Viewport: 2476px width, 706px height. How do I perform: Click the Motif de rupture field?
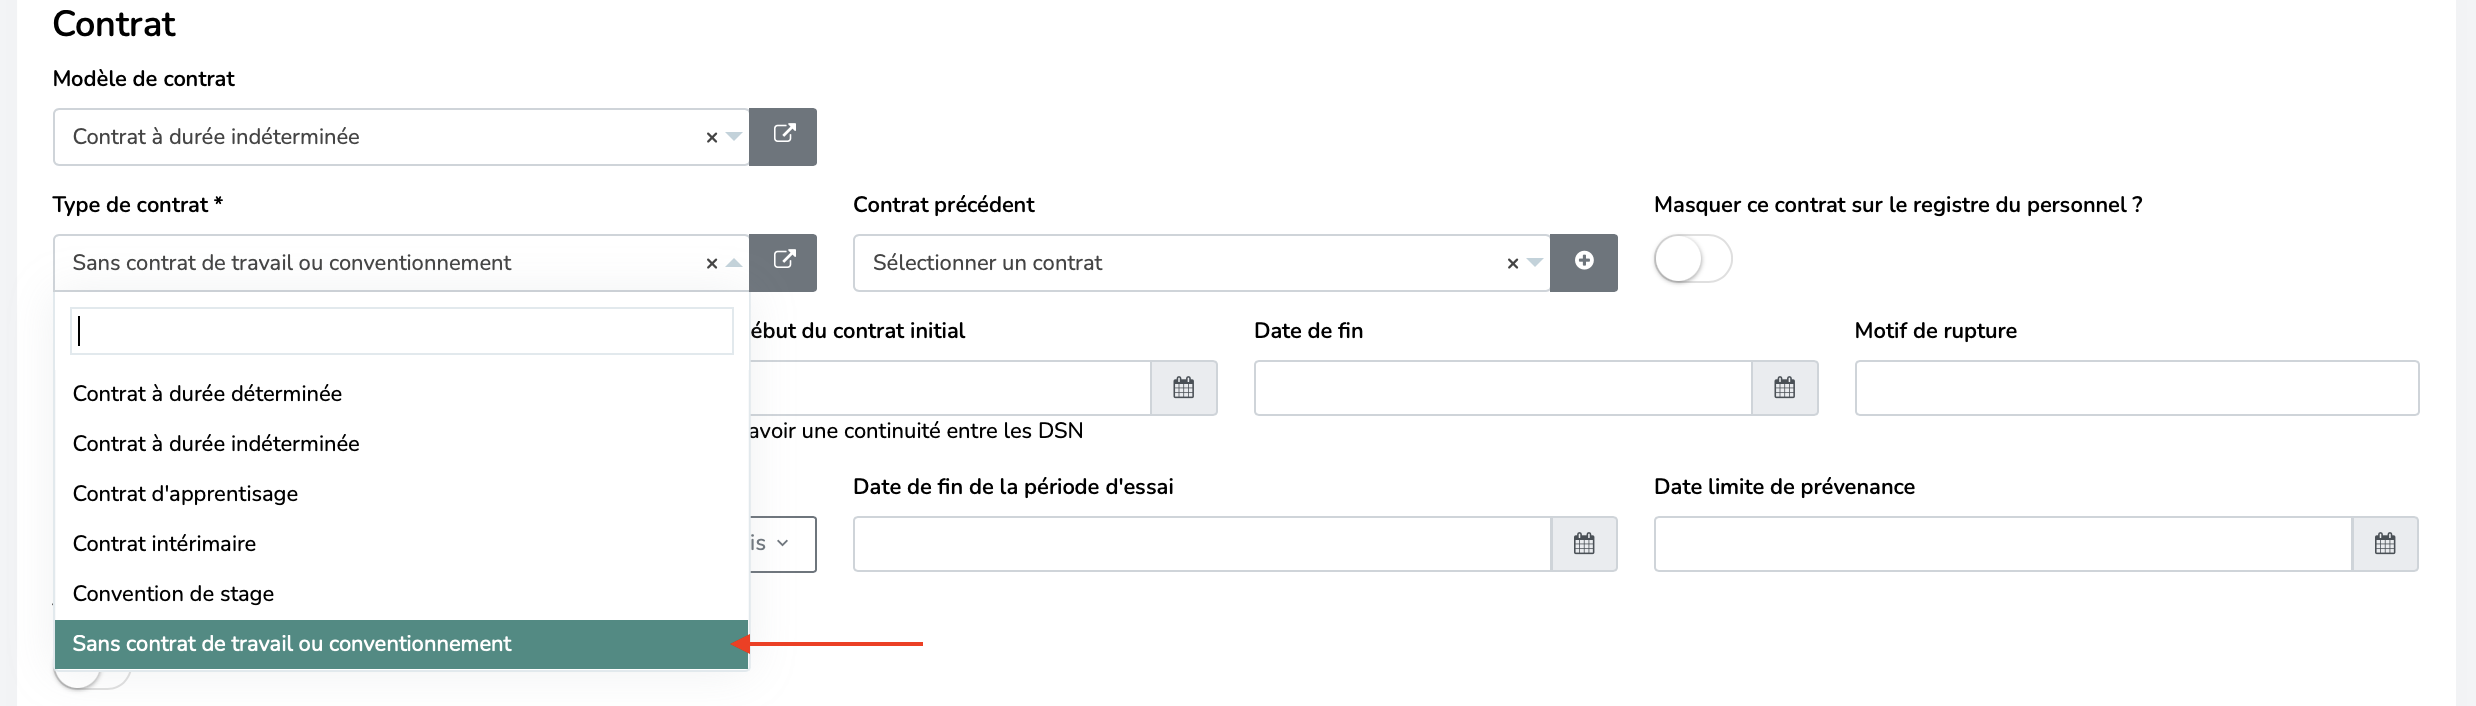click(2136, 388)
